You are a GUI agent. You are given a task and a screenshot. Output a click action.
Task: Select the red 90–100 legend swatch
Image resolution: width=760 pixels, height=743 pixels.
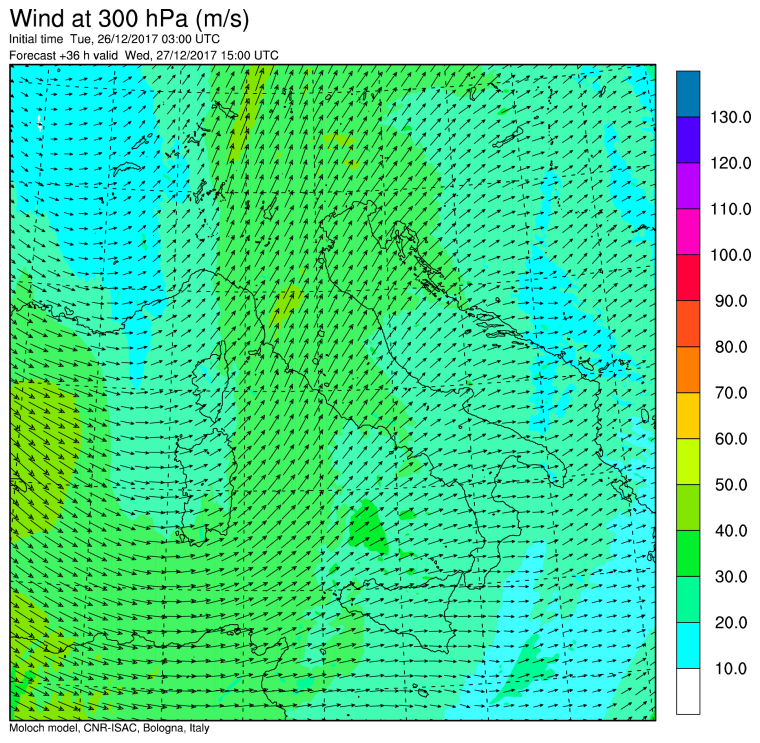point(688,278)
